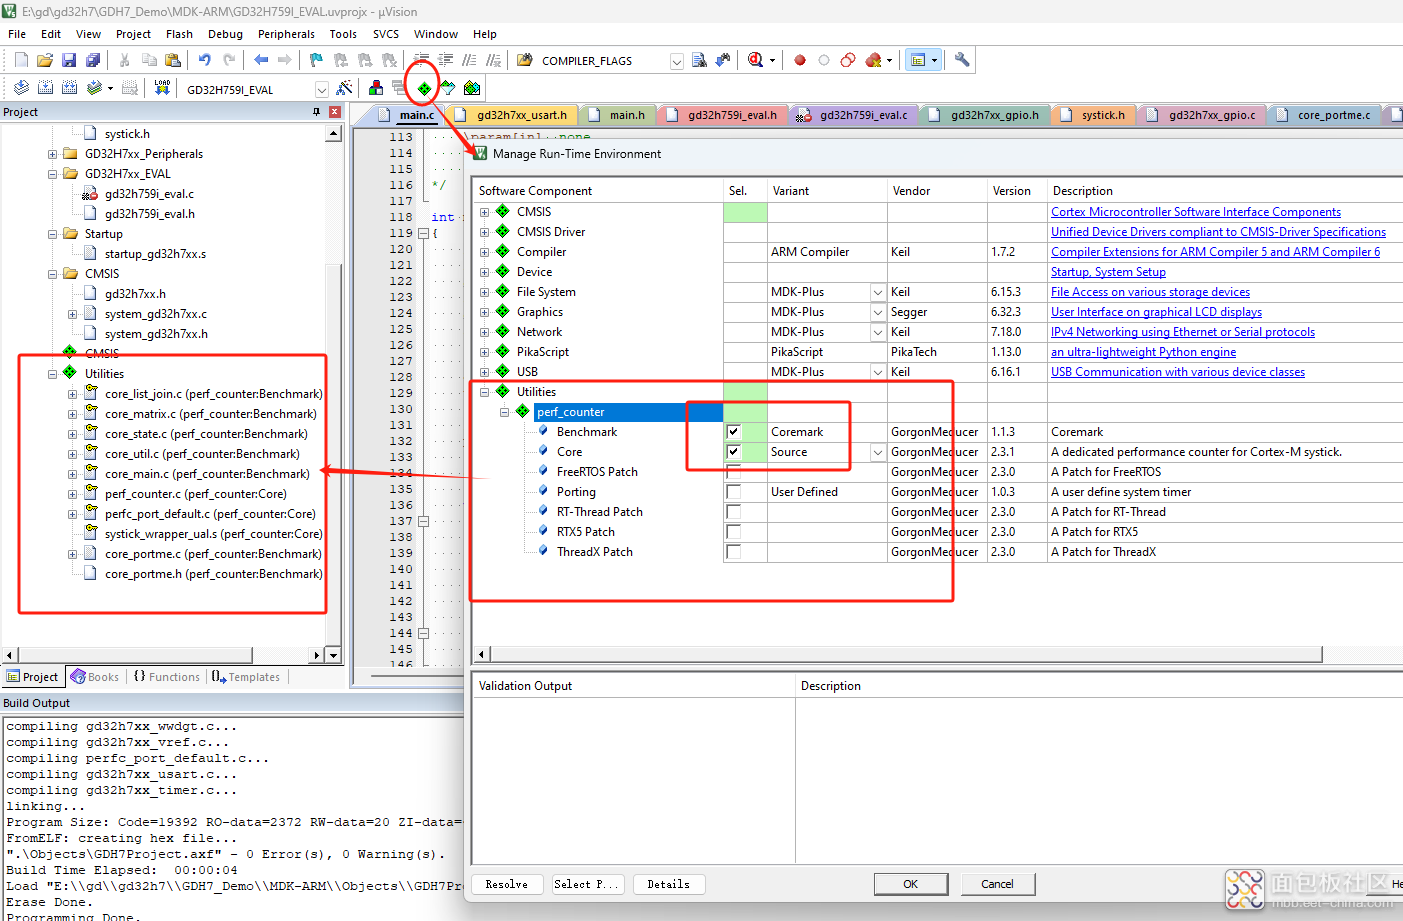This screenshot has height=921, width=1403.
Task: Download code to flash with LOAD icon
Action: pos(162,88)
